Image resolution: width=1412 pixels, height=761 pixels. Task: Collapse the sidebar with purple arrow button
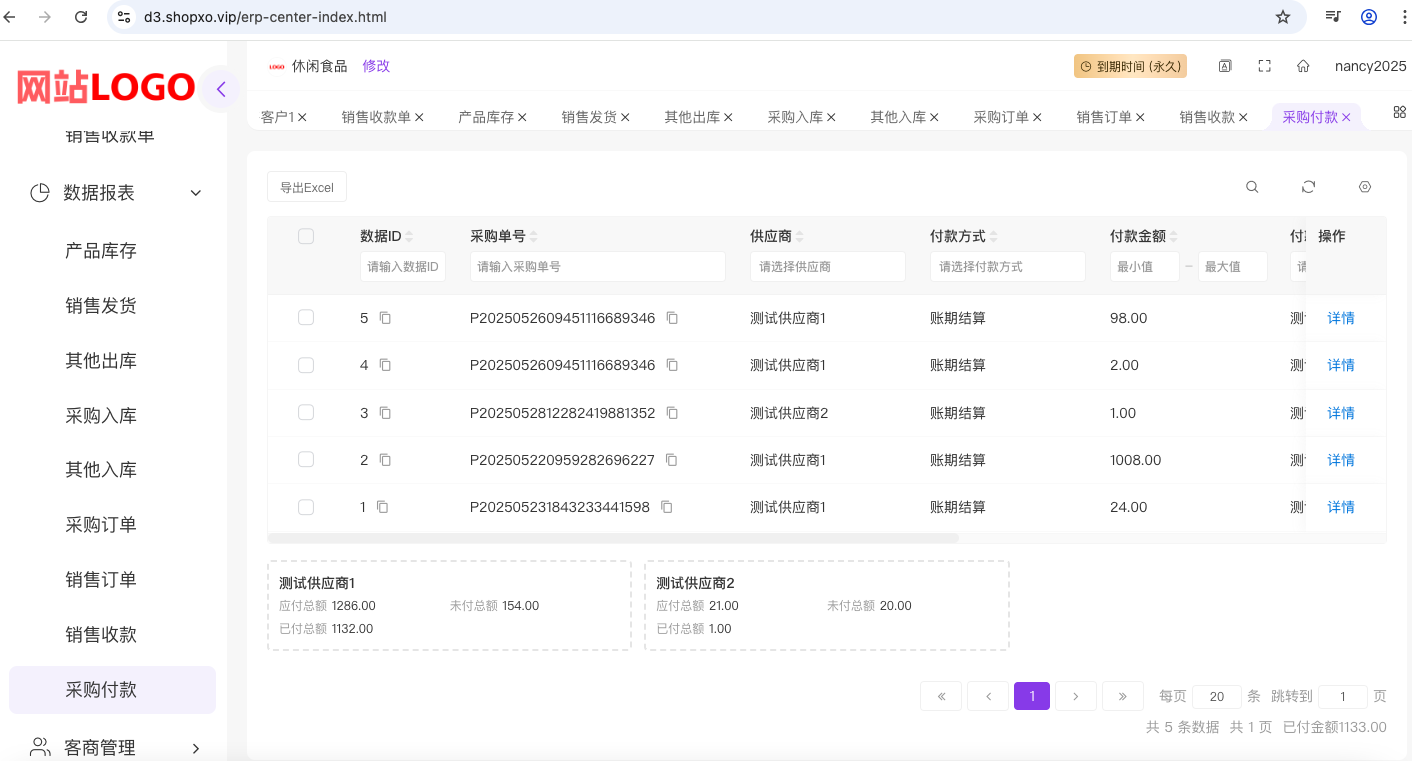[221, 89]
